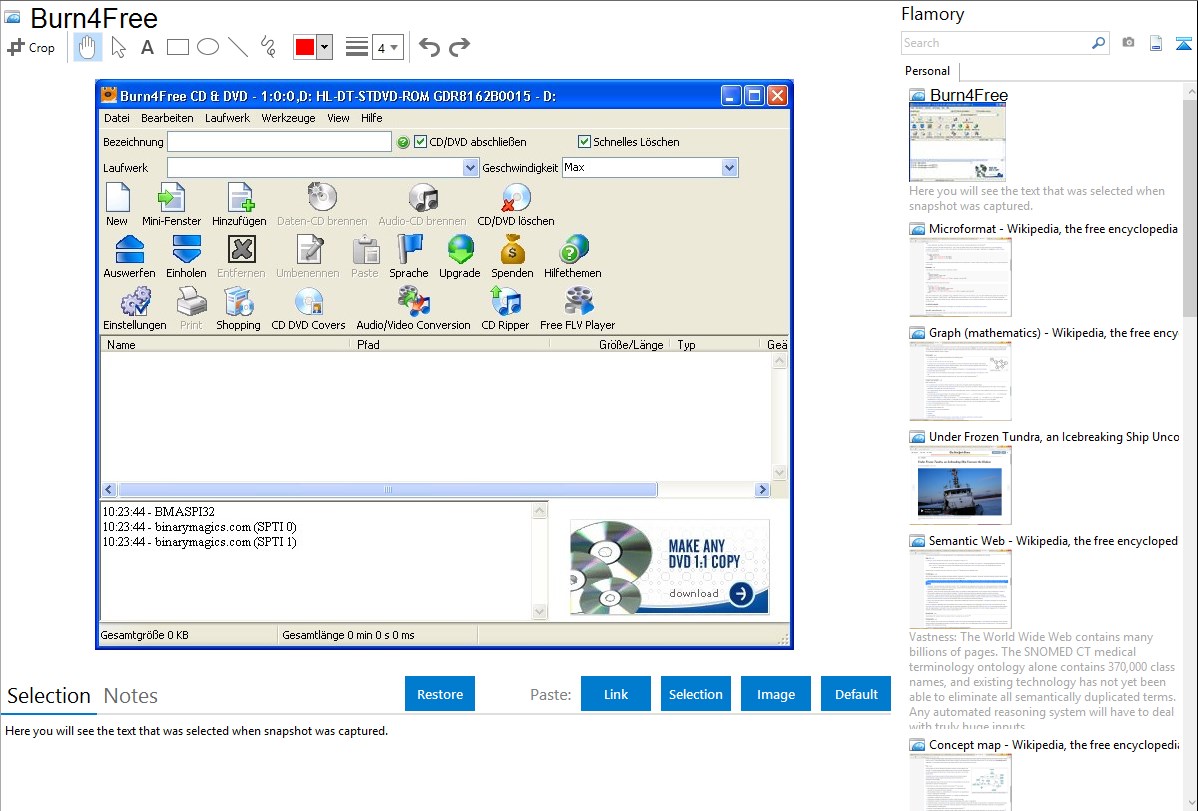Click the search magnifier icon
This screenshot has width=1198, height=811.
(1098, 43)
